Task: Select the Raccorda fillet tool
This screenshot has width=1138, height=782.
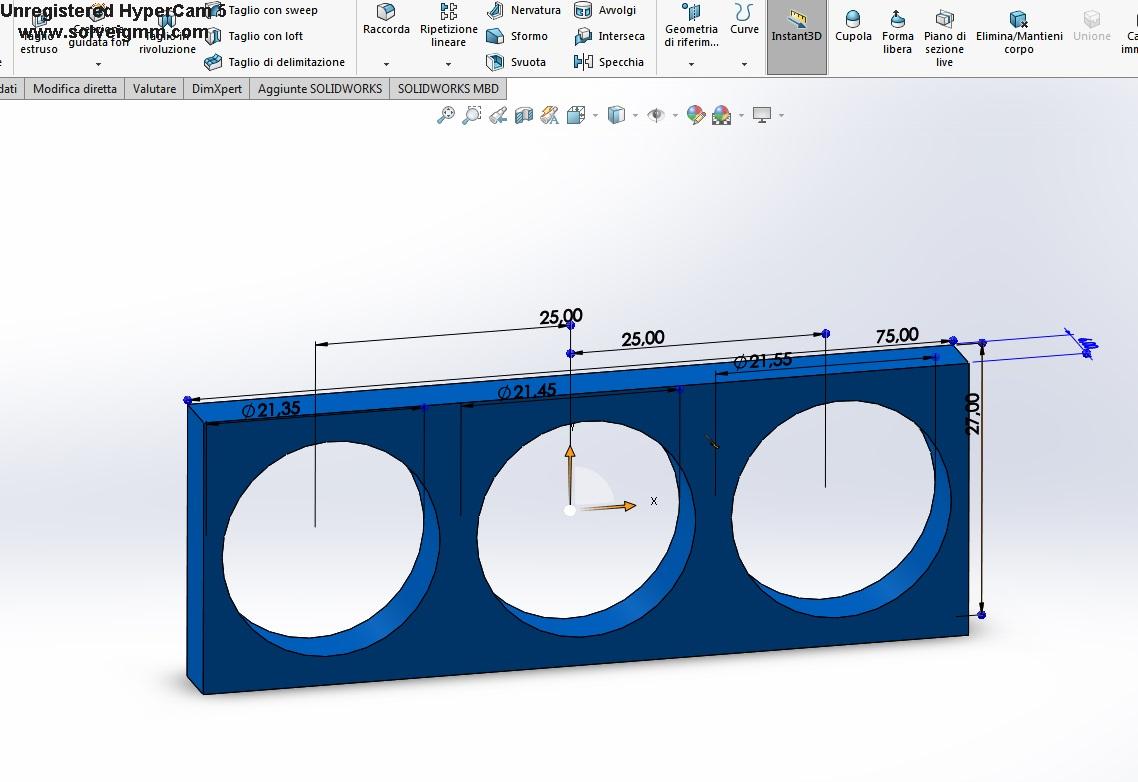Action: (386, 20)
